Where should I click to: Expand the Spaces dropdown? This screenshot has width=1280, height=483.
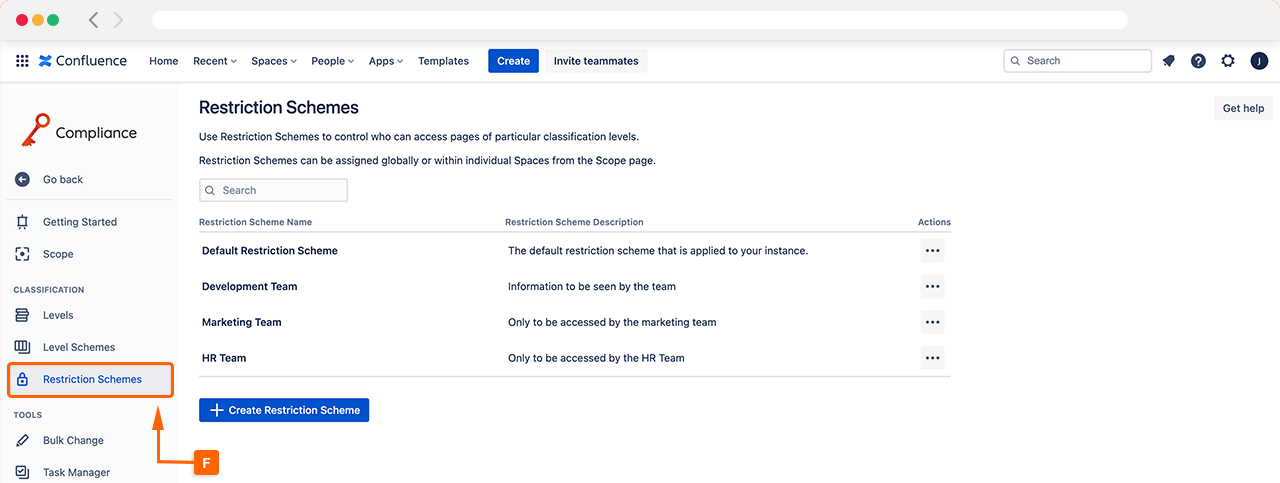pyautogui.click(x=274, y=61)
